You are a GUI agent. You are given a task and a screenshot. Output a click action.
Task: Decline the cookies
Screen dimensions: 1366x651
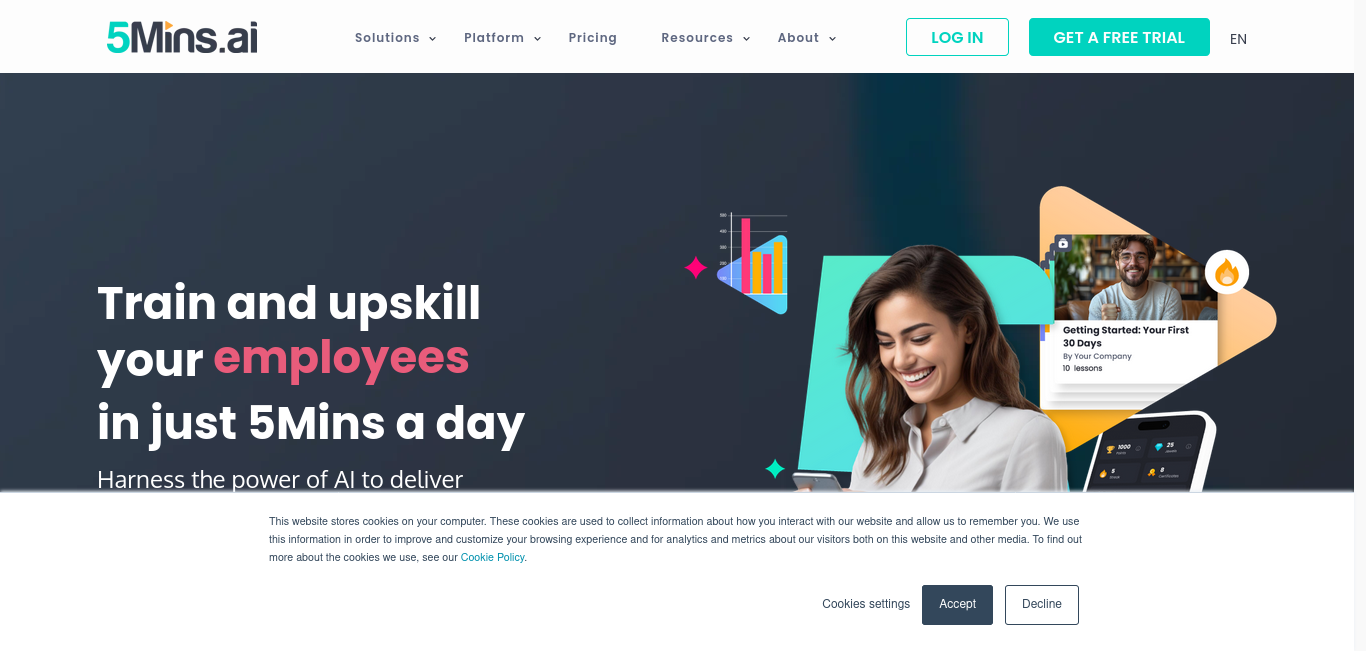pos(1042,604)
